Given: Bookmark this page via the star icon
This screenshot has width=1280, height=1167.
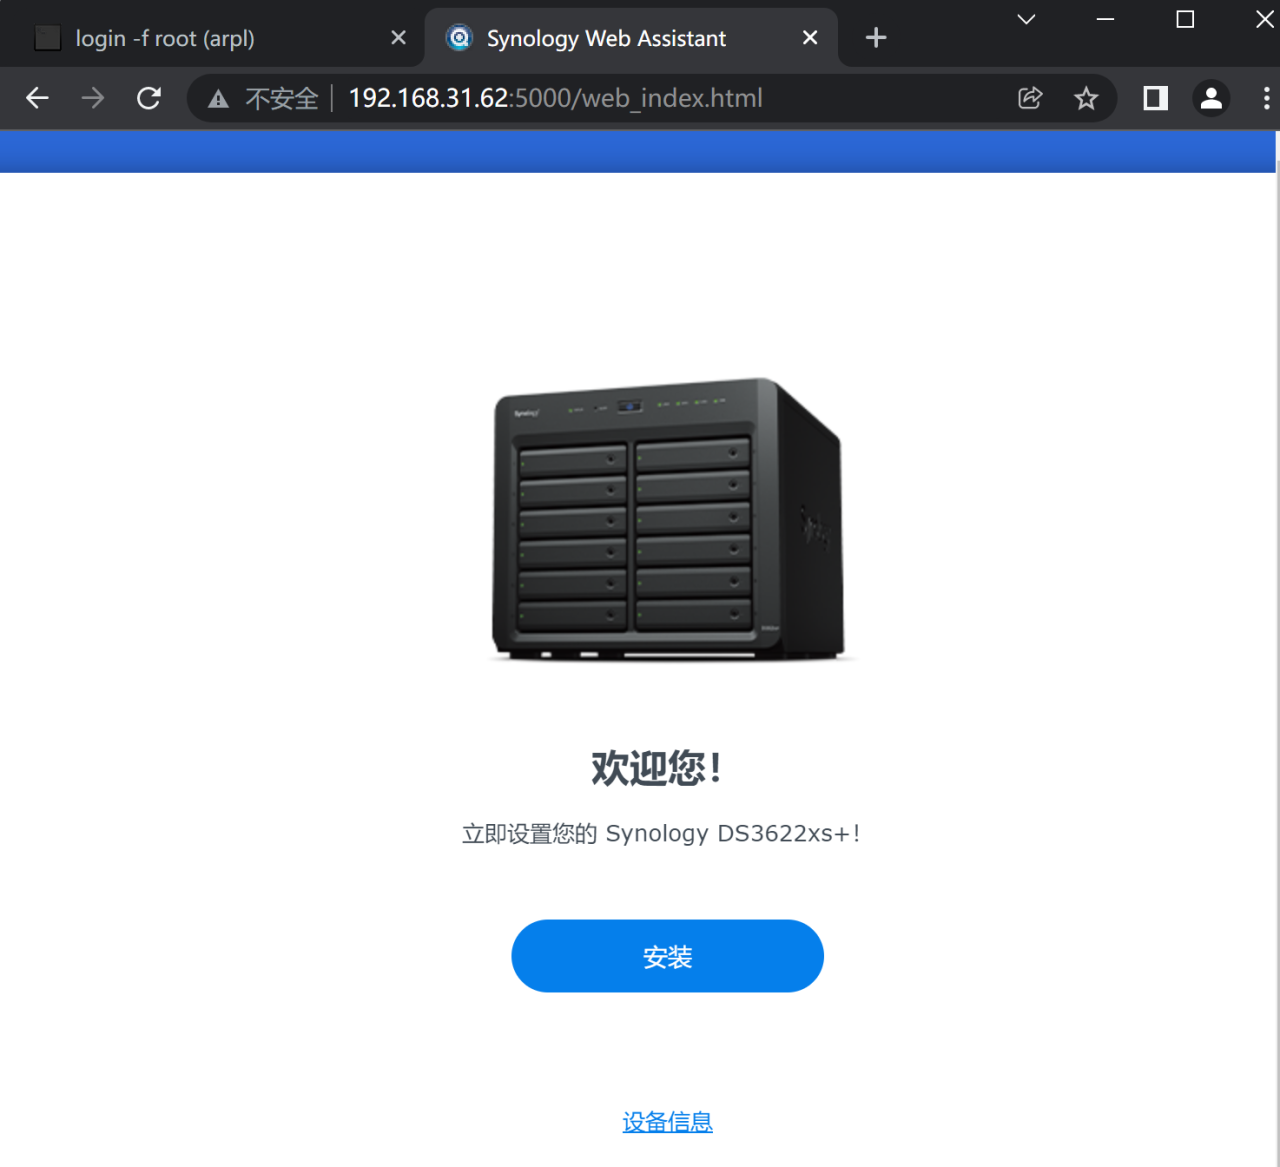Looking at the screenshot, I should pyautogui.click(x=1086, y=98).
